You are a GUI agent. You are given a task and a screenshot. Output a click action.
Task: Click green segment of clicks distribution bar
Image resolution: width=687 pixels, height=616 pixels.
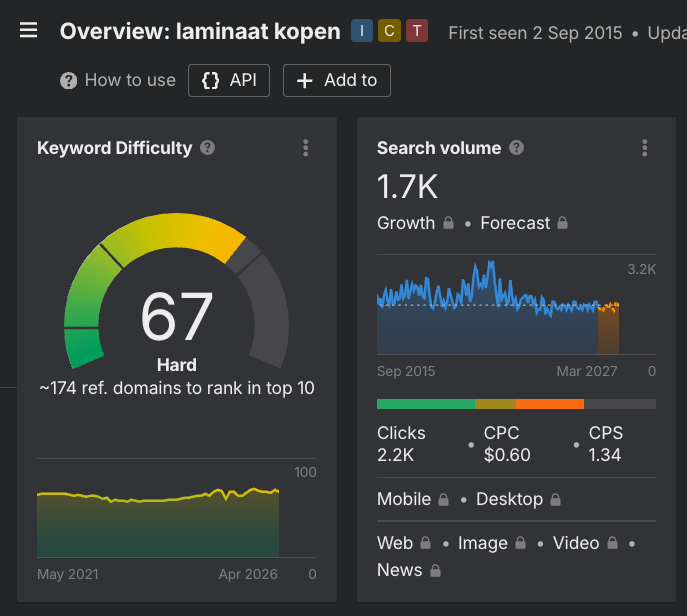point(426,404)
